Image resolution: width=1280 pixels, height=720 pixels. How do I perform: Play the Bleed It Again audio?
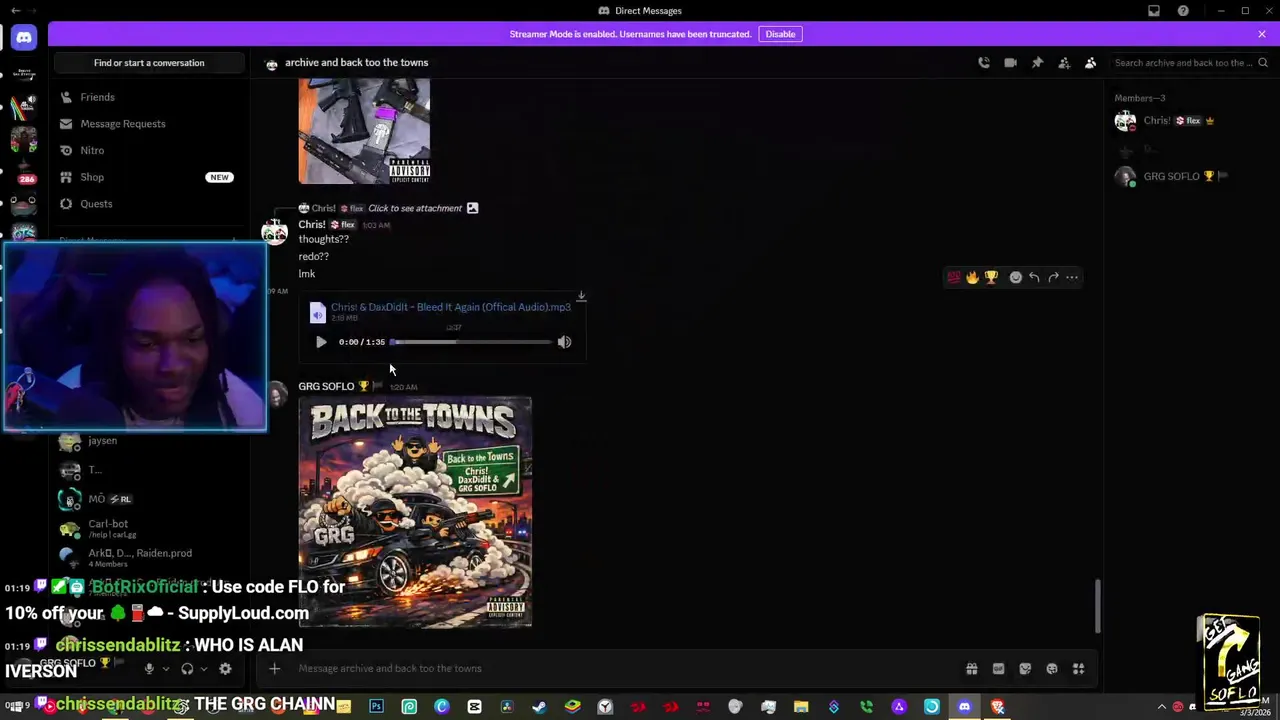point(321,342)
